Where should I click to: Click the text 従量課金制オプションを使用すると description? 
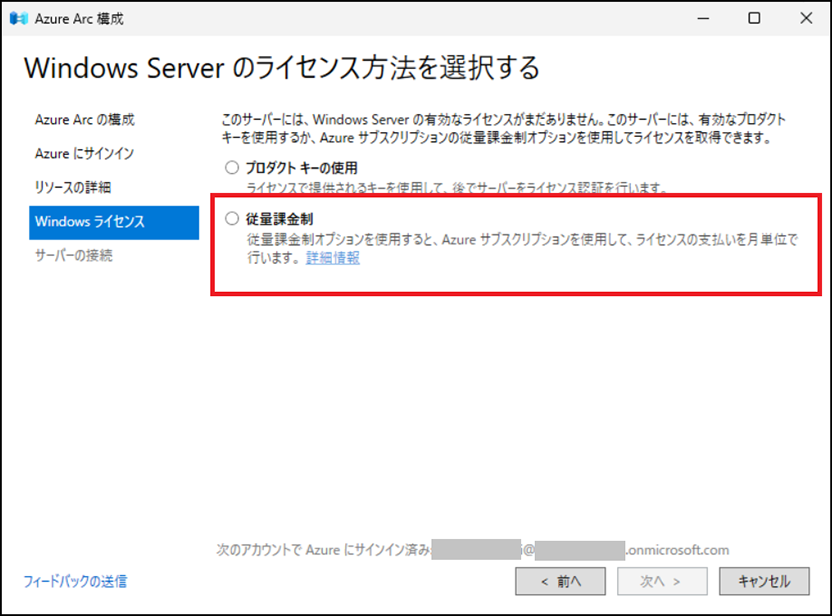click(522, 249)
